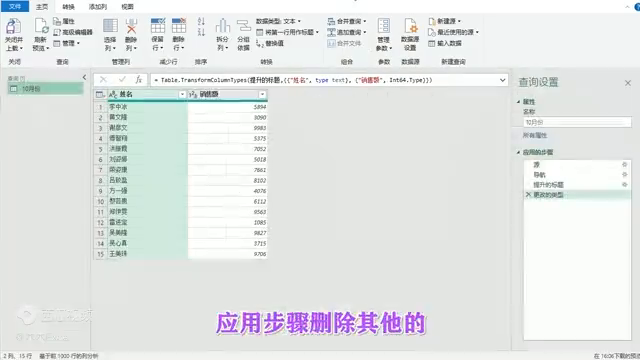Collapse the ribbon with the caret
640x360 pixels.
(627, 7)
